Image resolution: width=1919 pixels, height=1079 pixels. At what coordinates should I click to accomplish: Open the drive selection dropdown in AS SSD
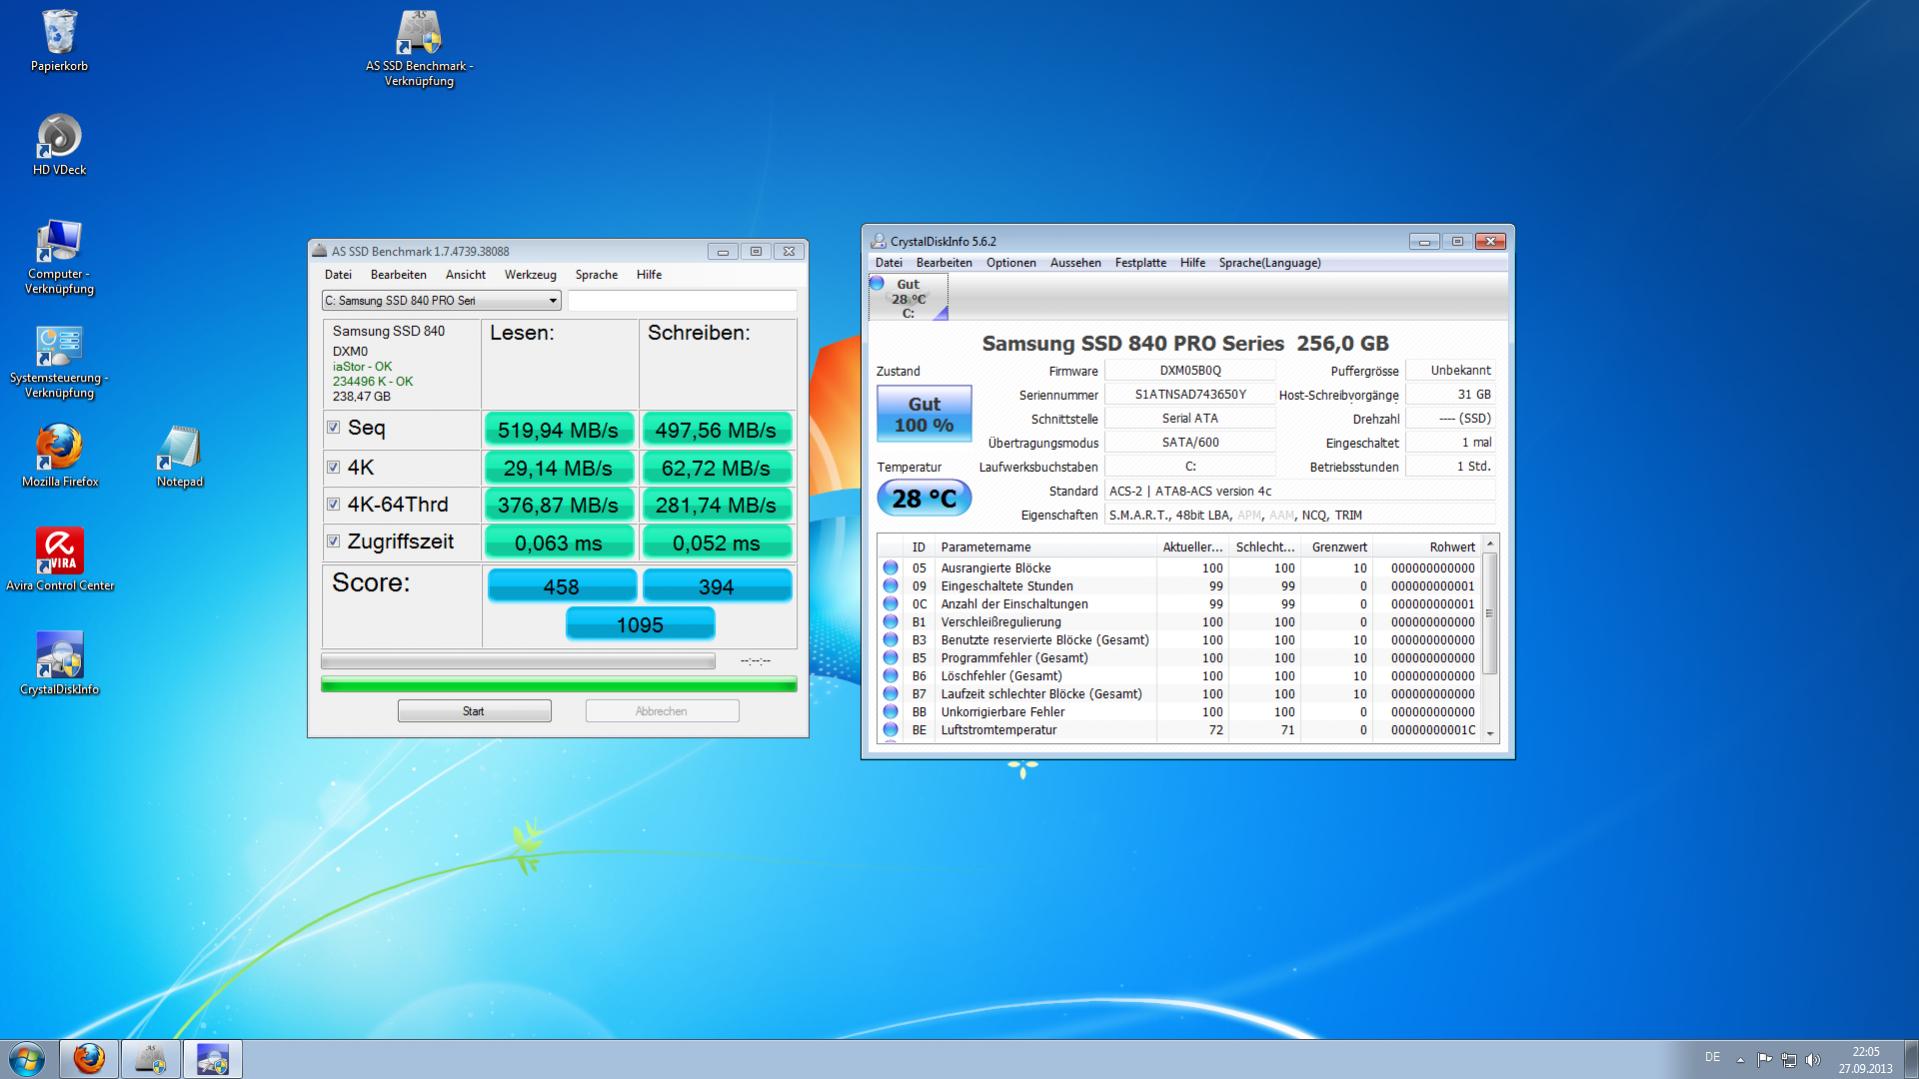(x=441, y=301)
